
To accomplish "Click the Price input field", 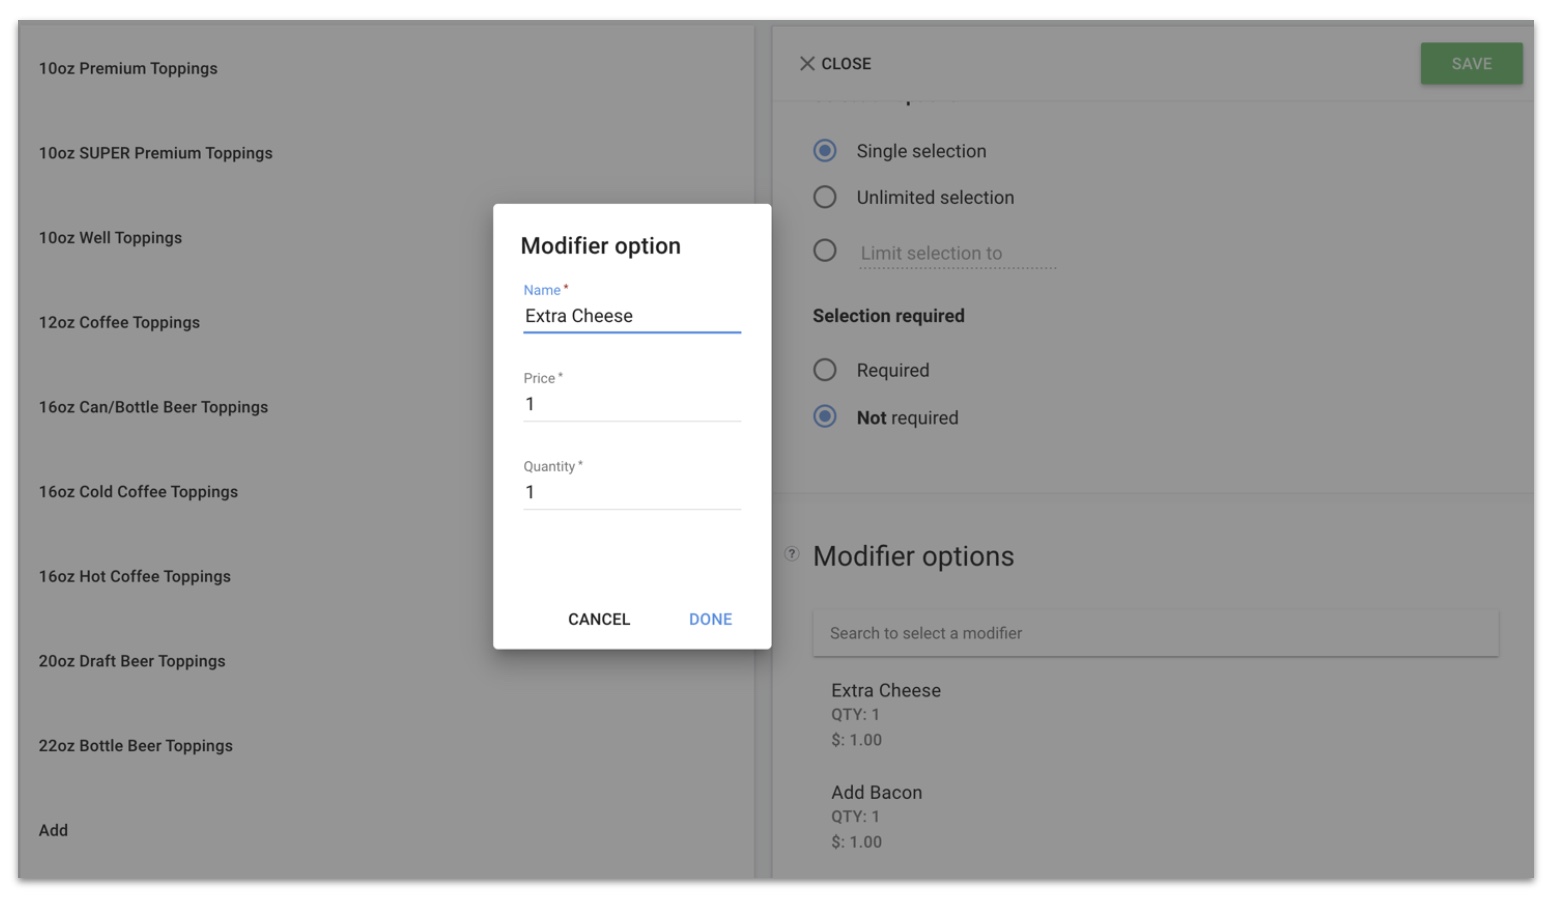I will 631,403.
